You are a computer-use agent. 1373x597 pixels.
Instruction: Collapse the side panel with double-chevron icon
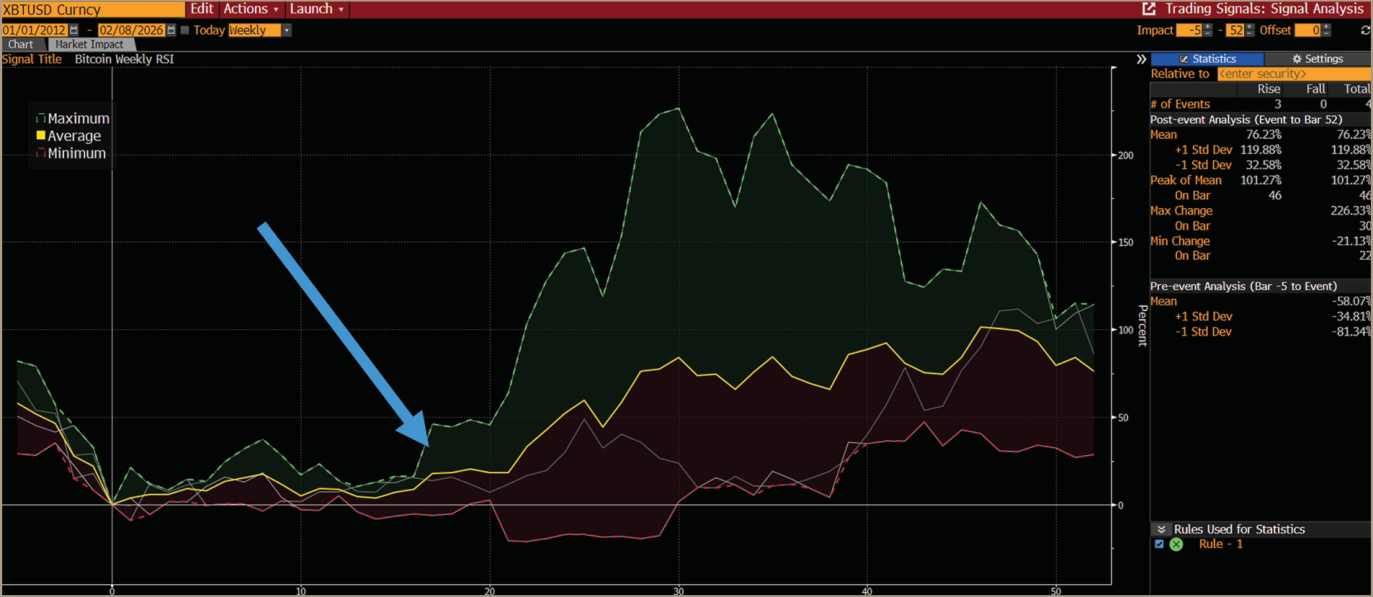[1141, 59]
